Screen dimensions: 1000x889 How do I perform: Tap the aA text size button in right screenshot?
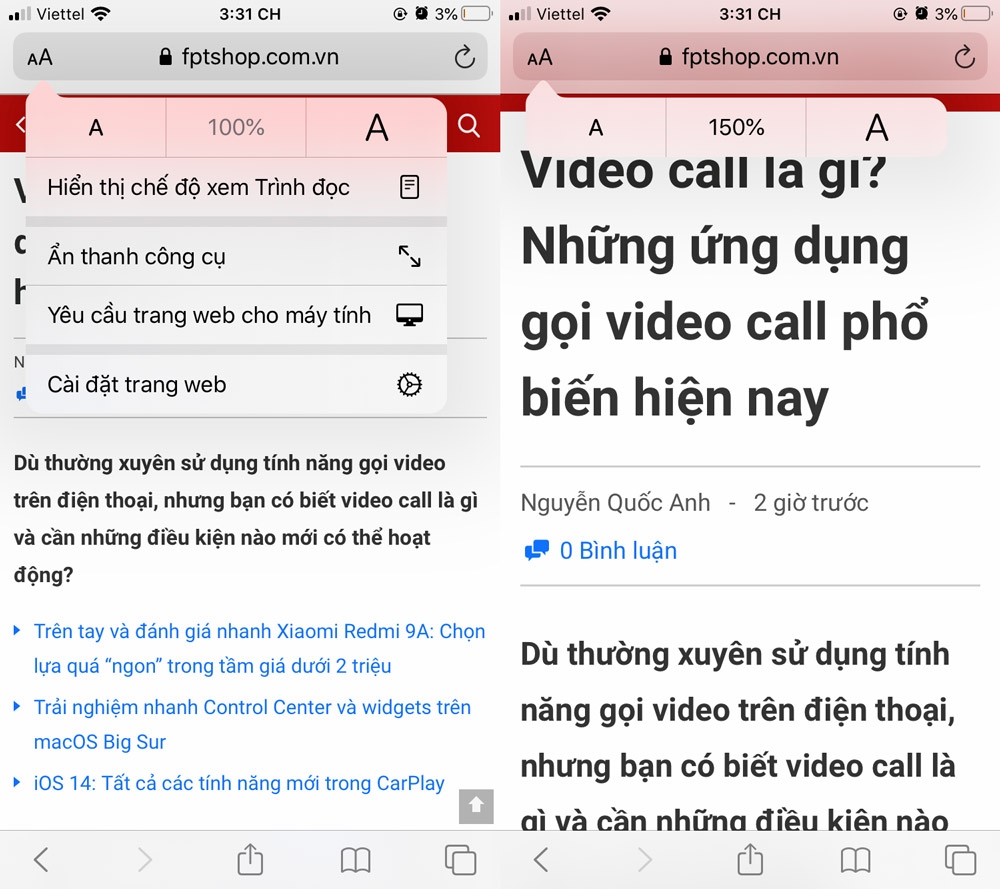[x=540, y=57]
